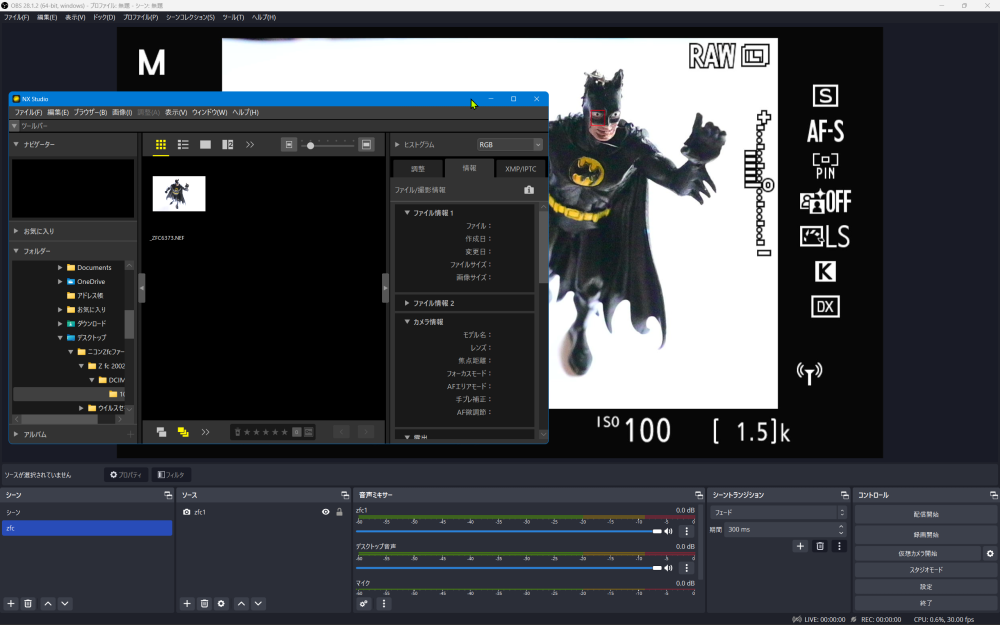Click the large thumbnail size icon in NX Studio
Image resolution: width=1000 pixels, height=625 pixels.
tap(366, 145)
